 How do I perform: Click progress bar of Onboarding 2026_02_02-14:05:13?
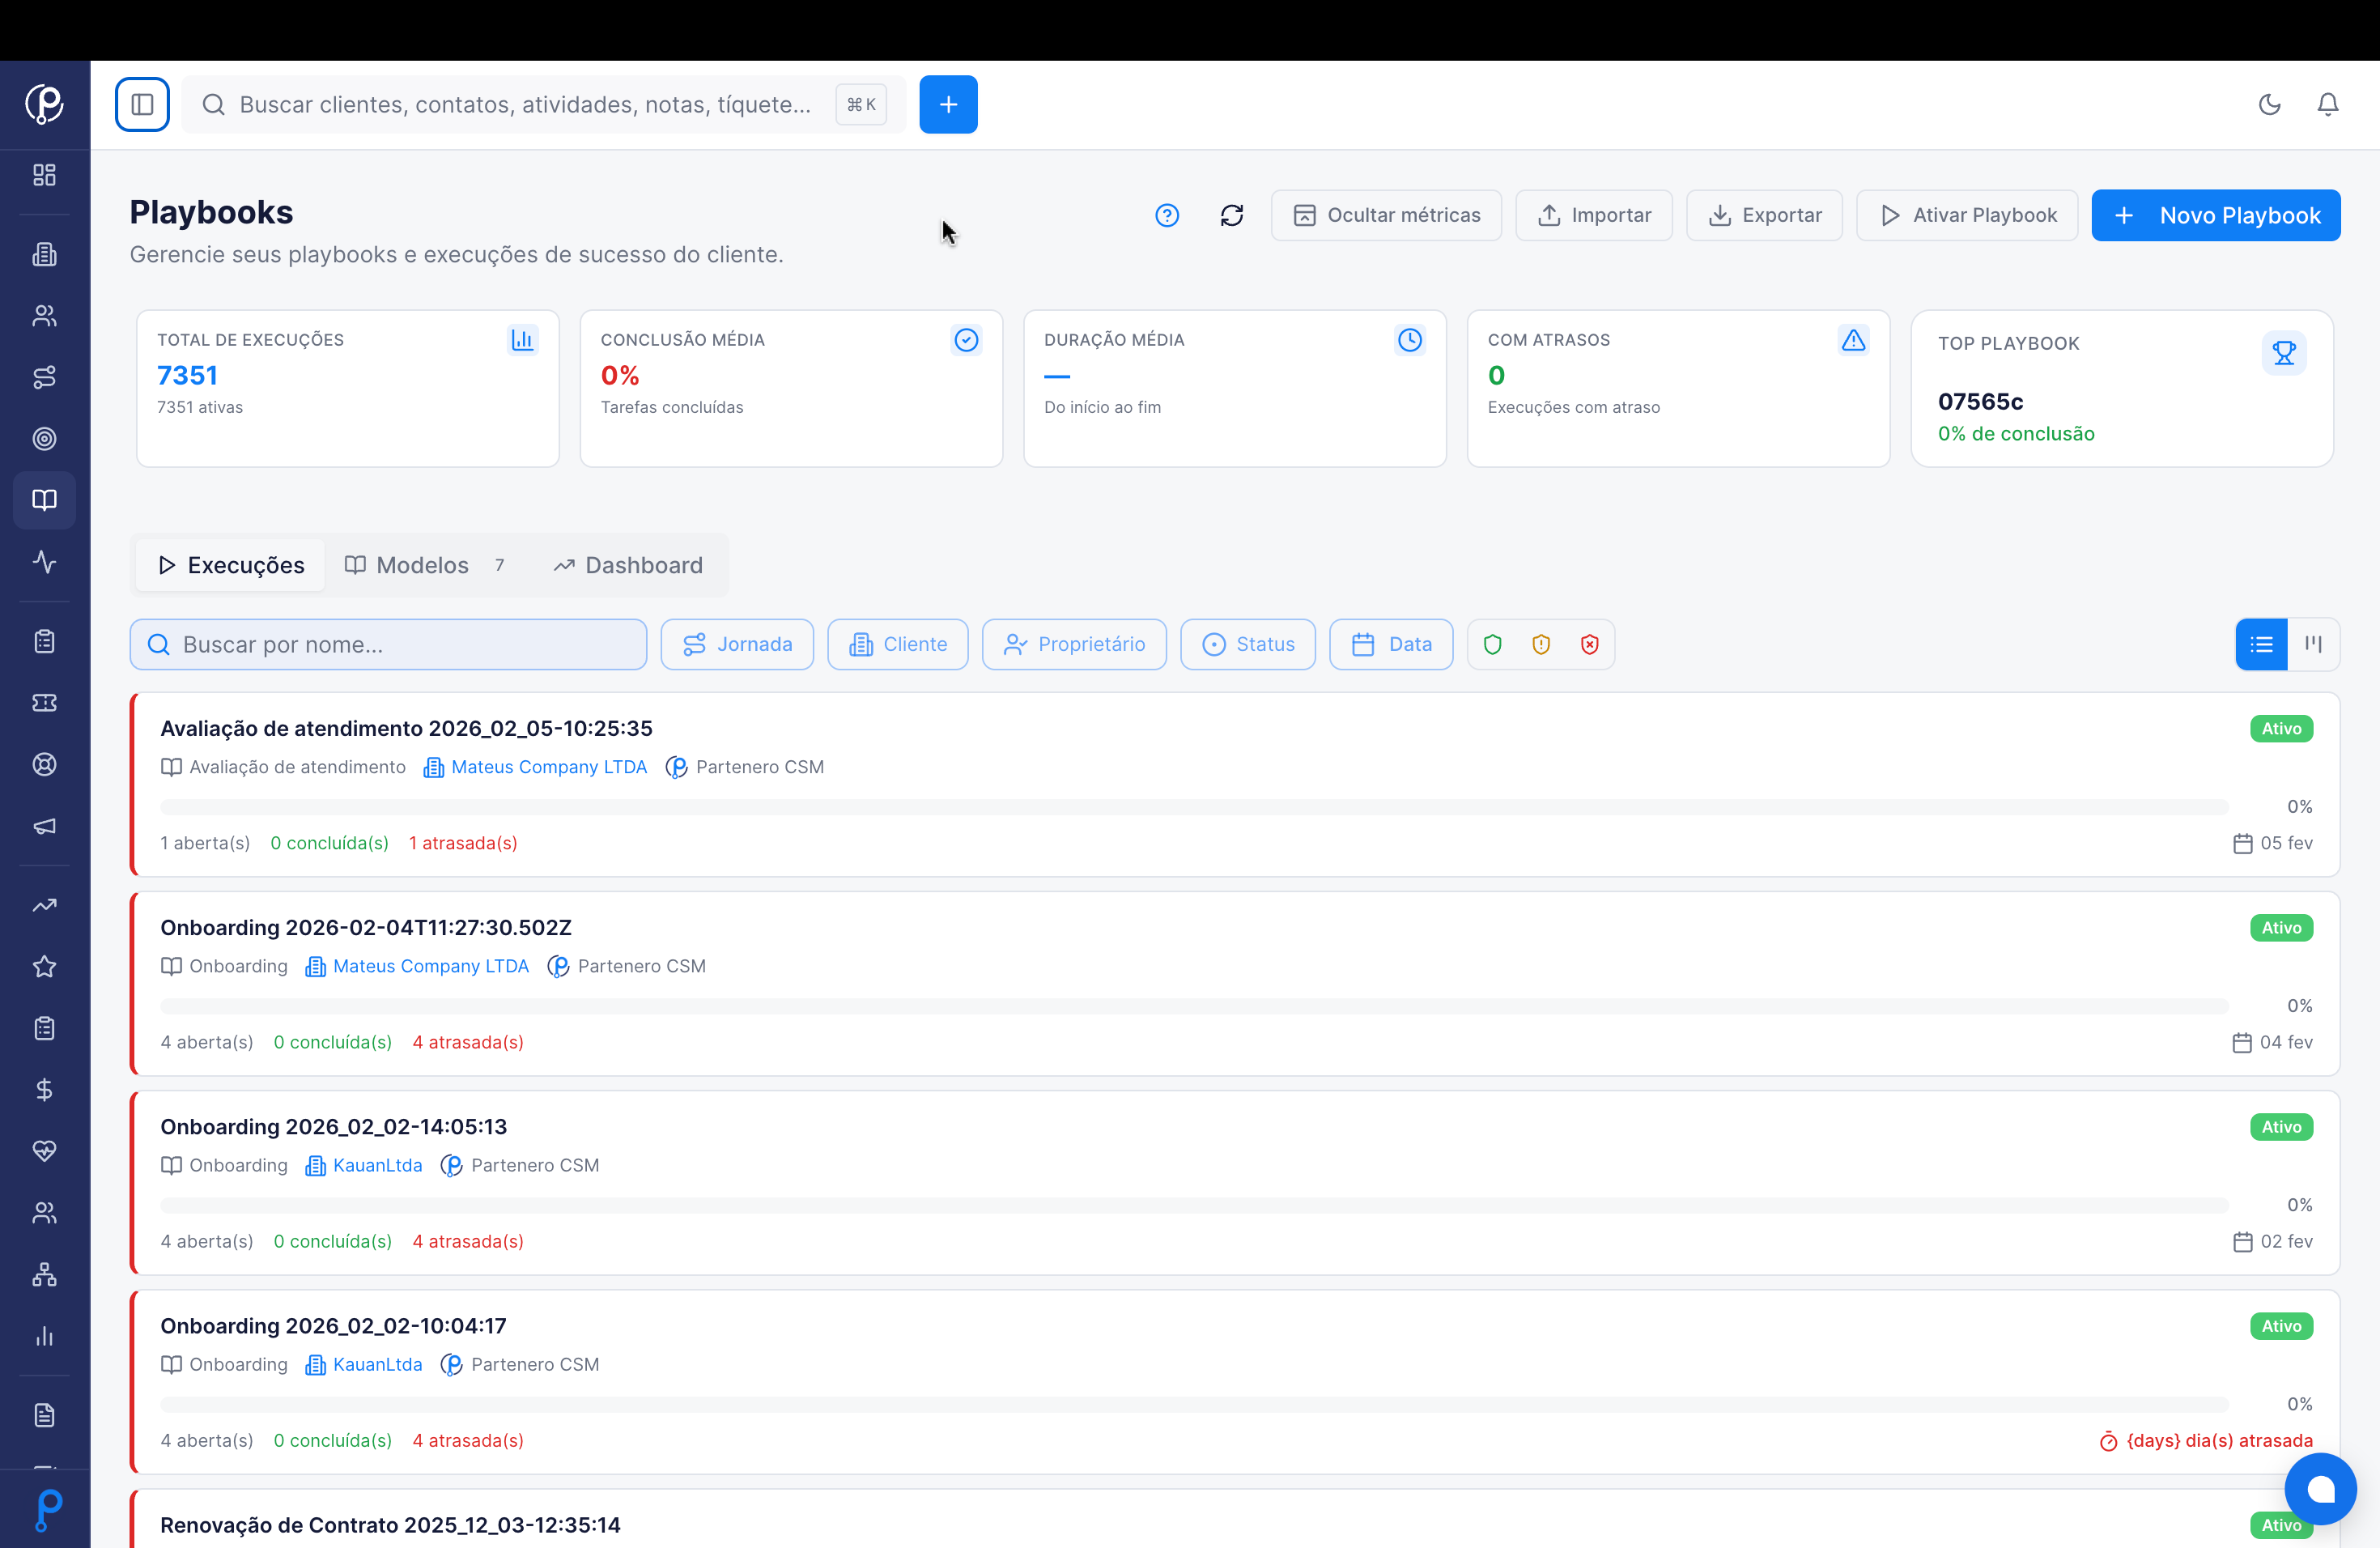coord(1194,1204)
